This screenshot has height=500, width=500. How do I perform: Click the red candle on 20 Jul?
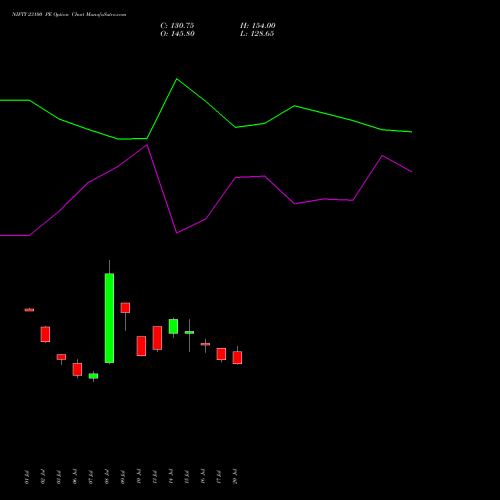coord(237,357)
